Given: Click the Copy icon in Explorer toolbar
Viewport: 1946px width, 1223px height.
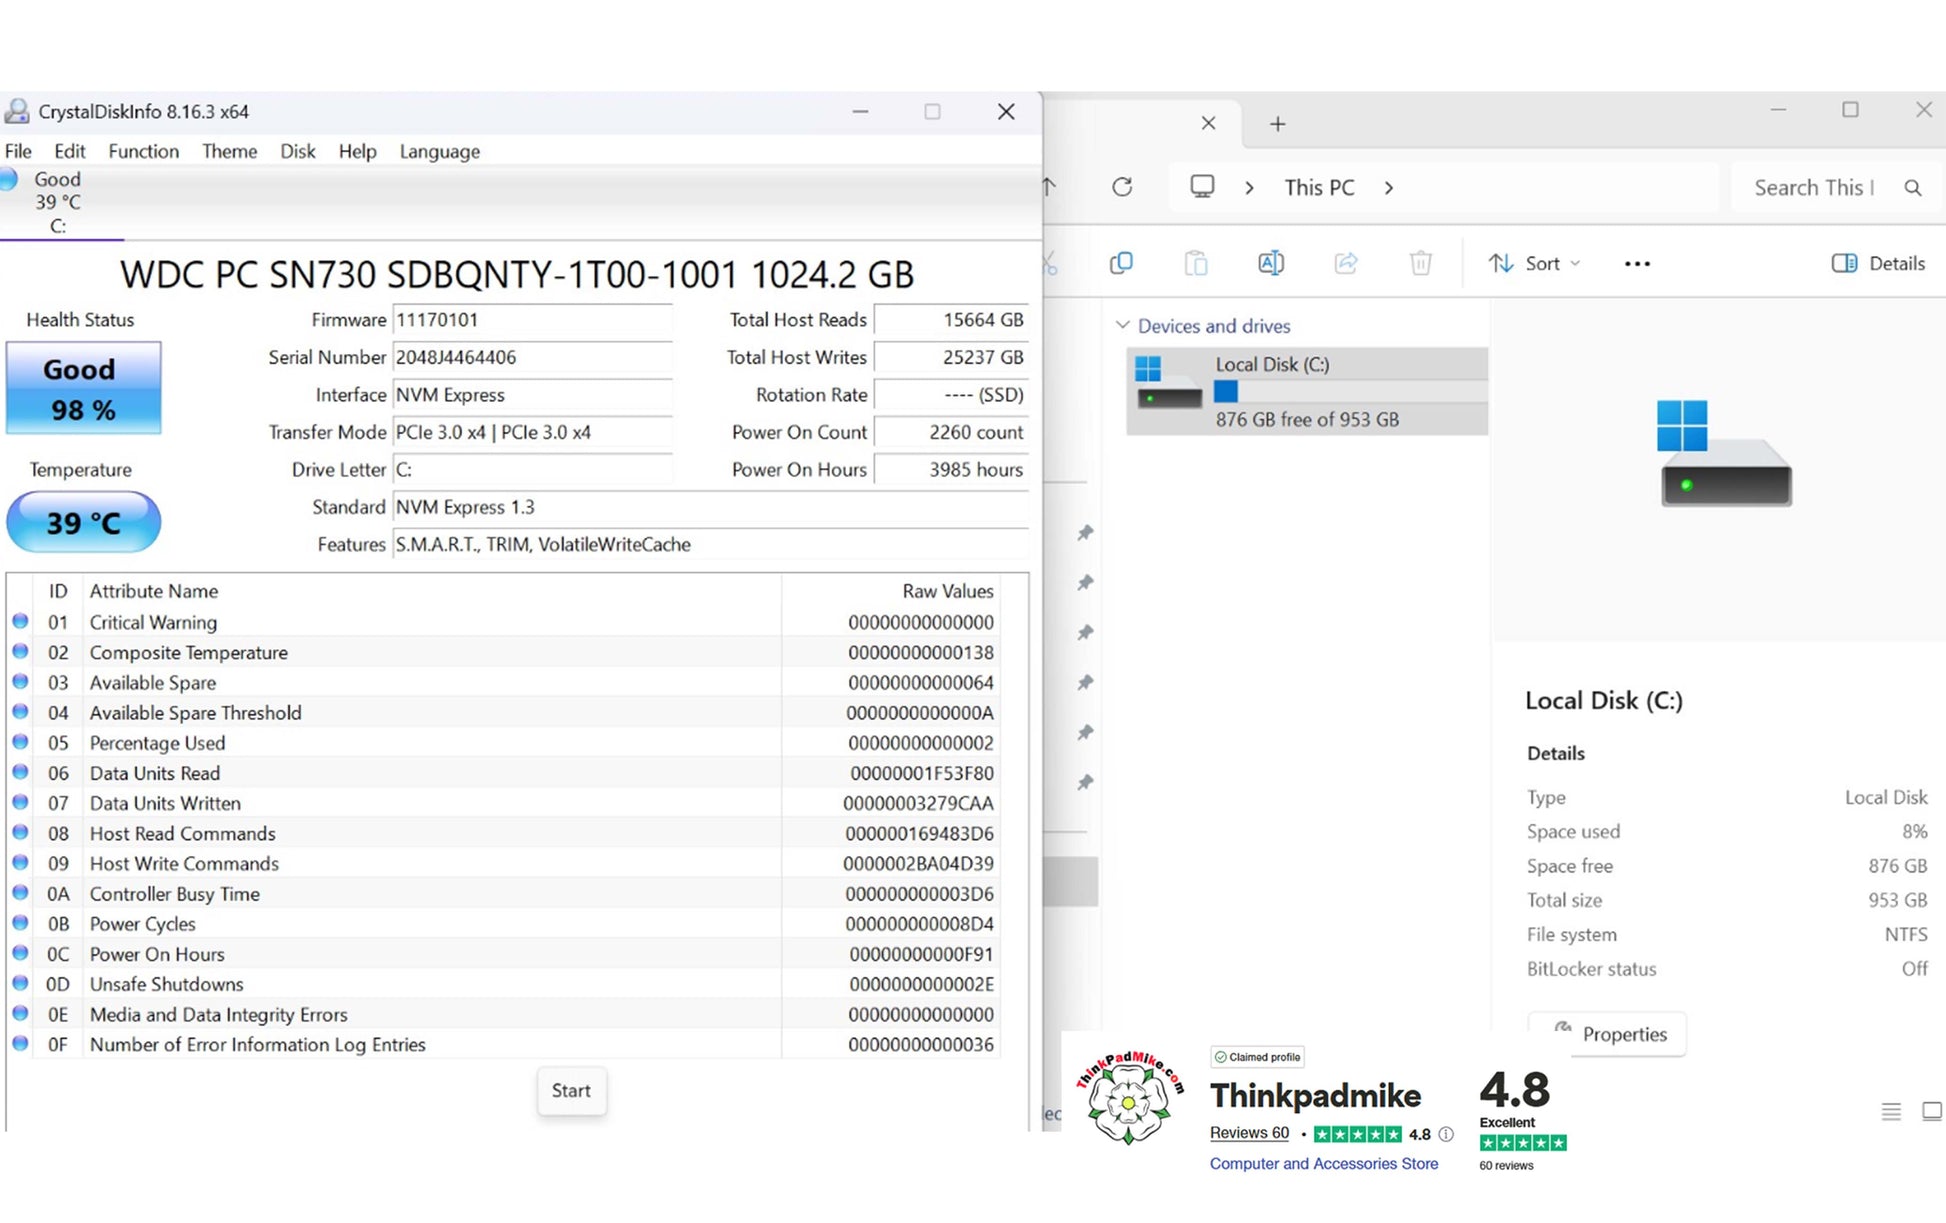Looking at the screenshot, I should point(1121,263).
